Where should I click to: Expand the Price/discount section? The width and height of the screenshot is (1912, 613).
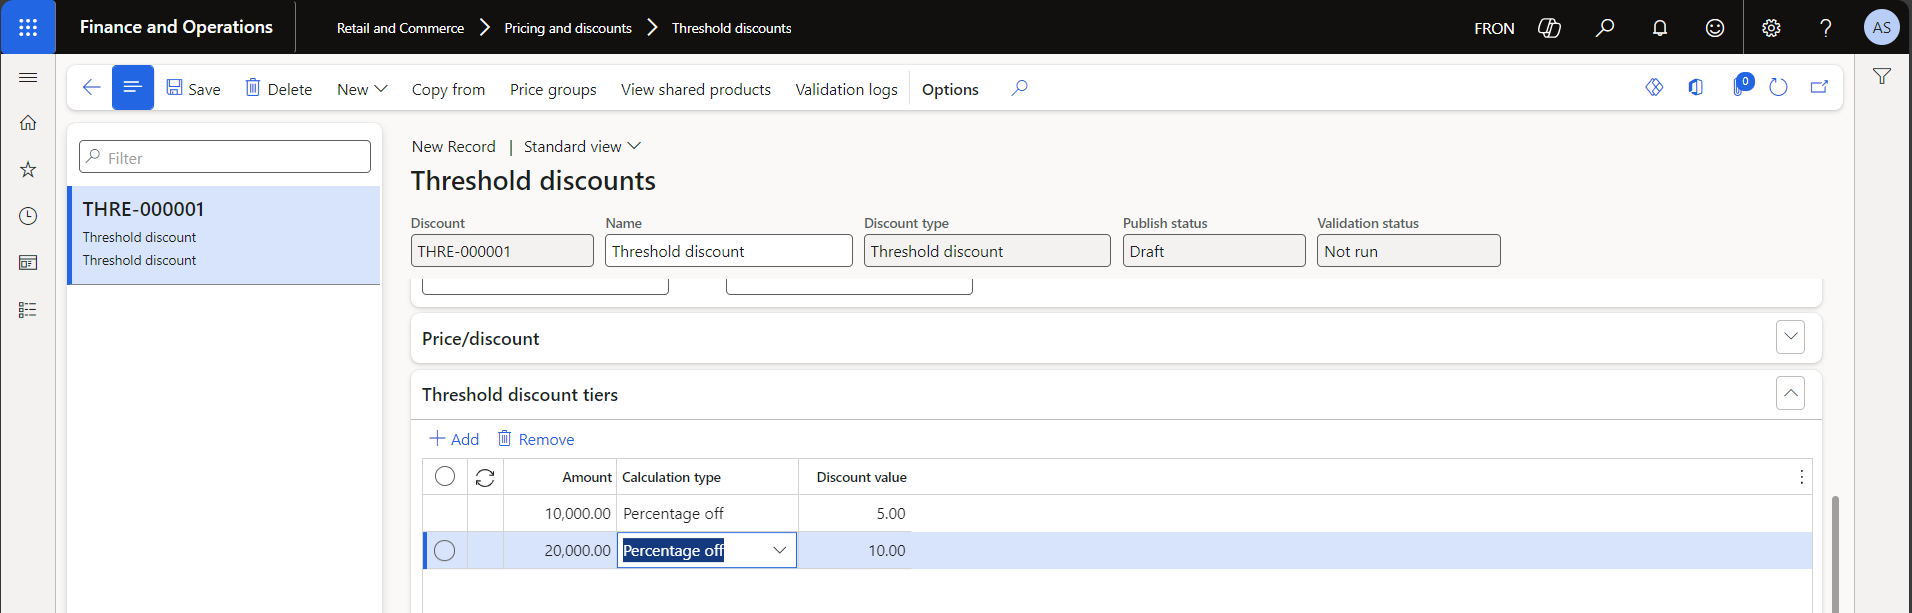pyautogui.click(x=1790, y=338)
